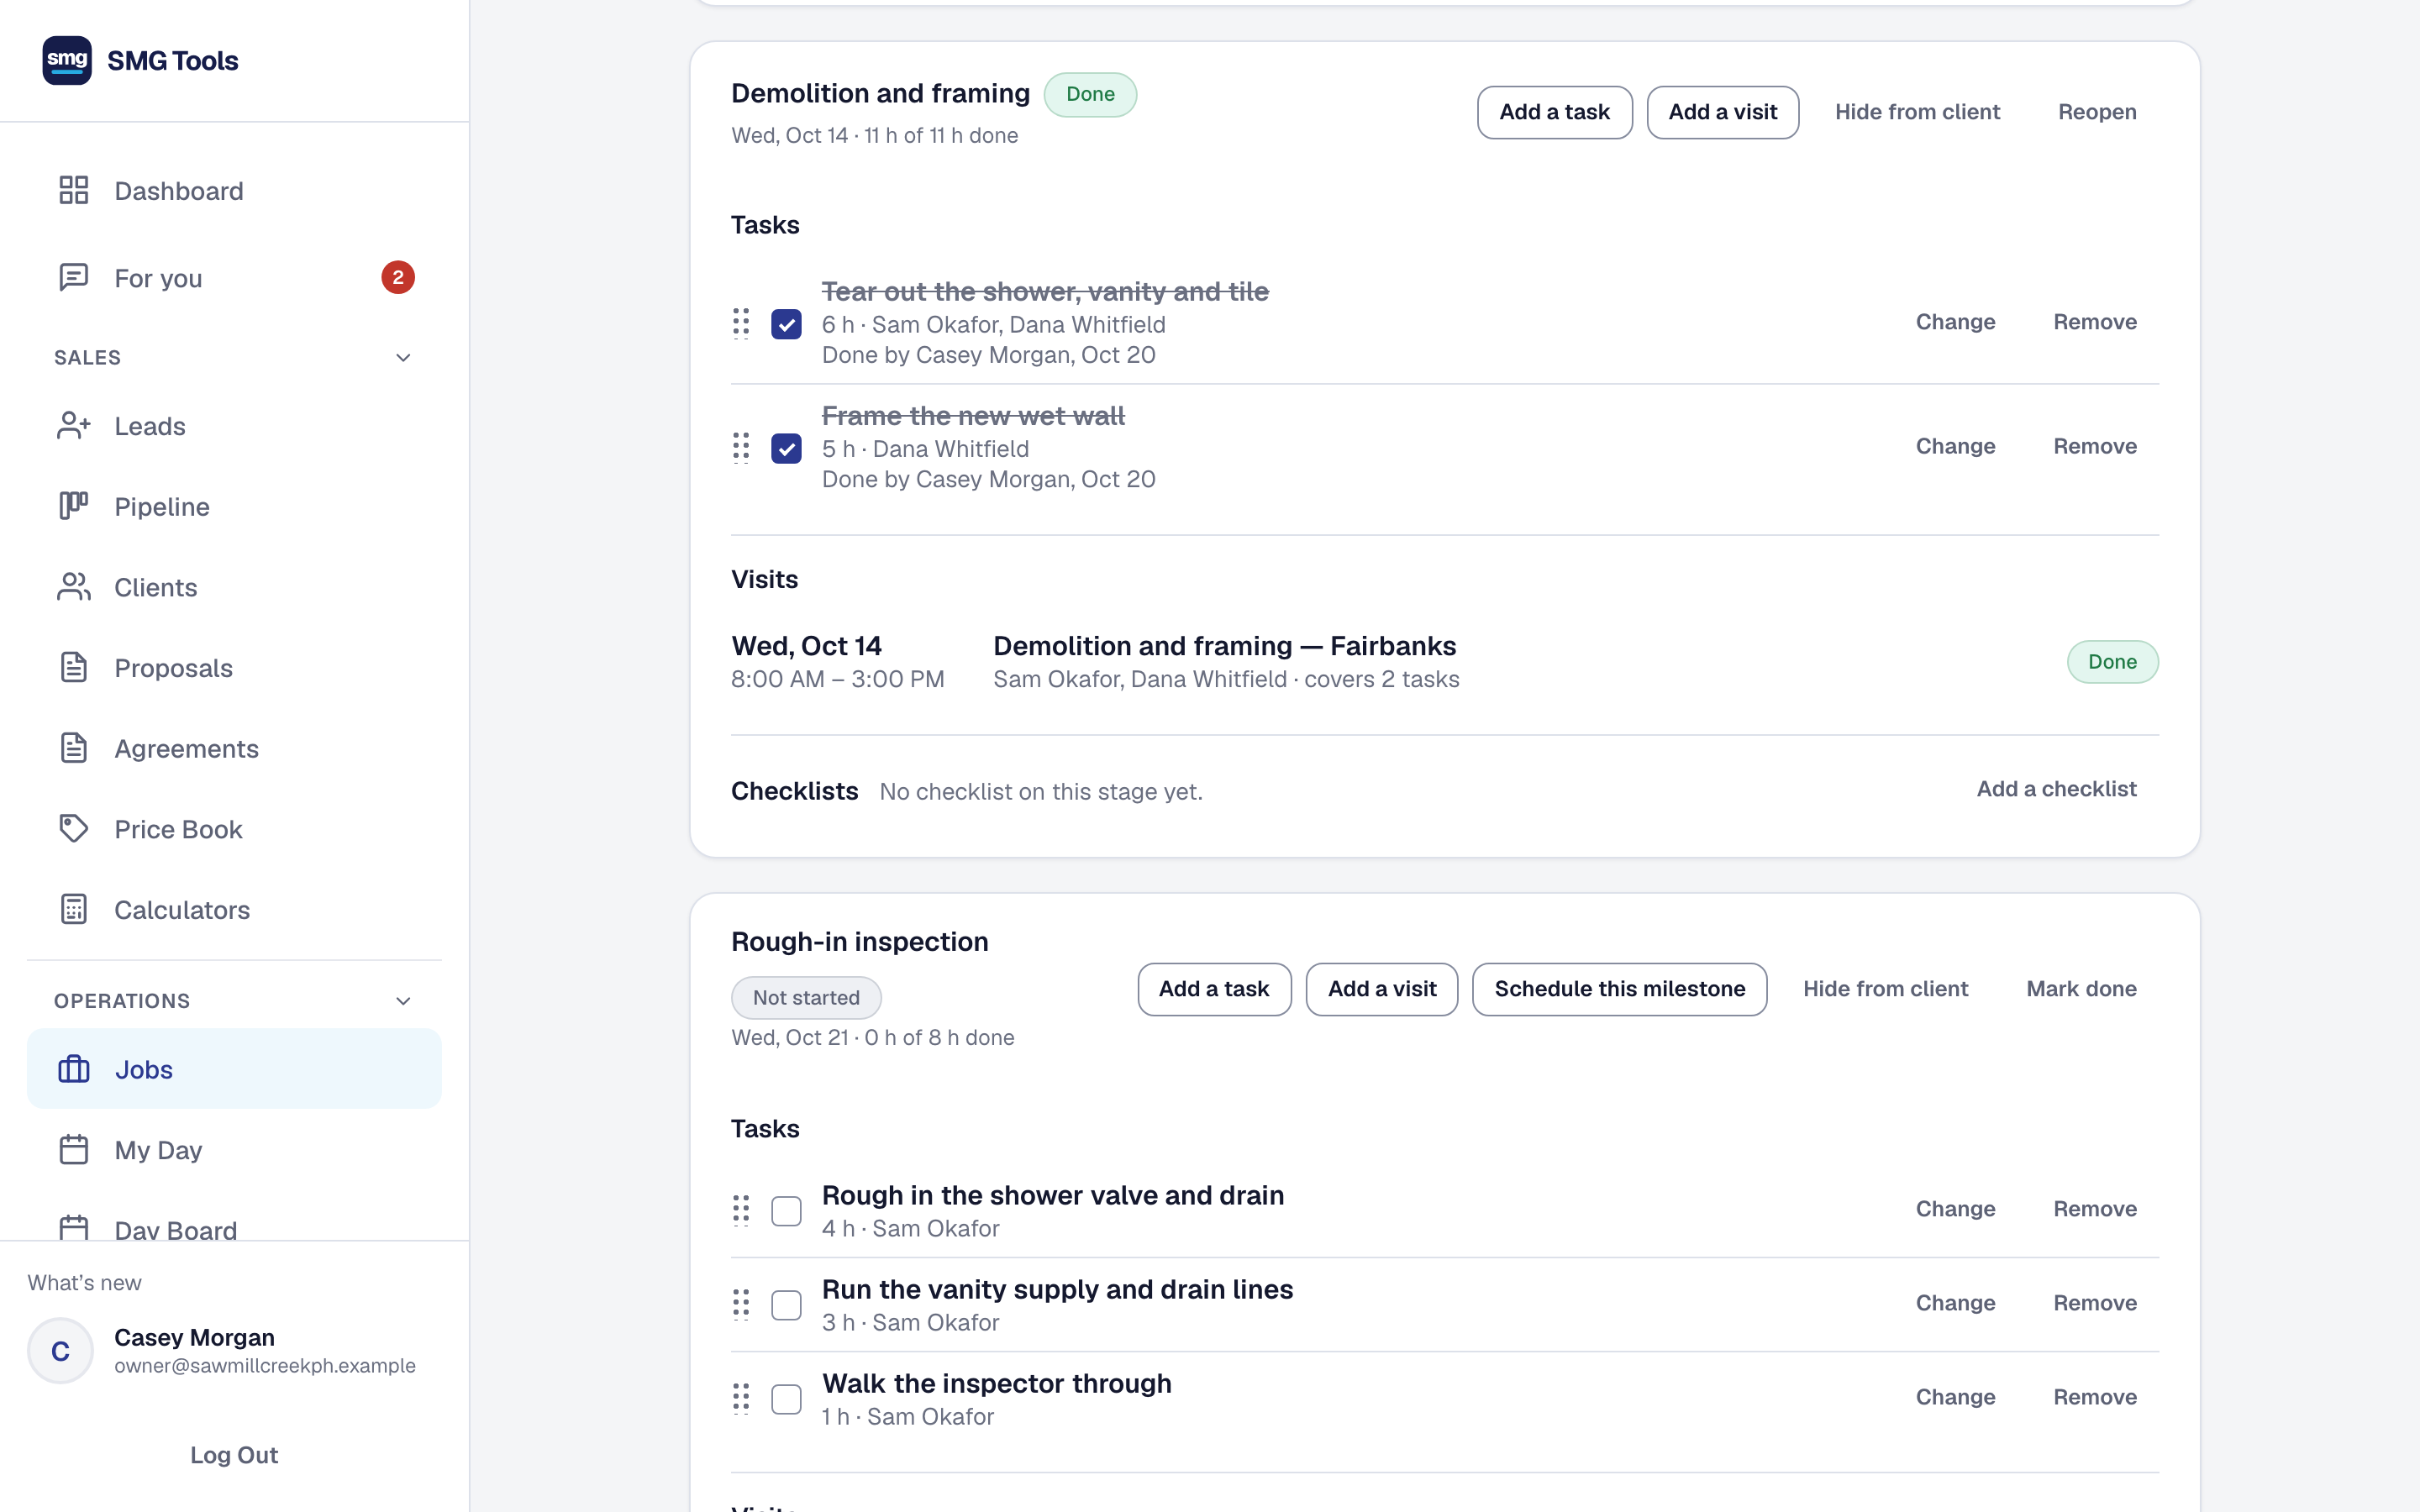2420x1512 pixels.
Task: Grab drag handle for Tear out the shower task
Action: (x=741, y=323)
